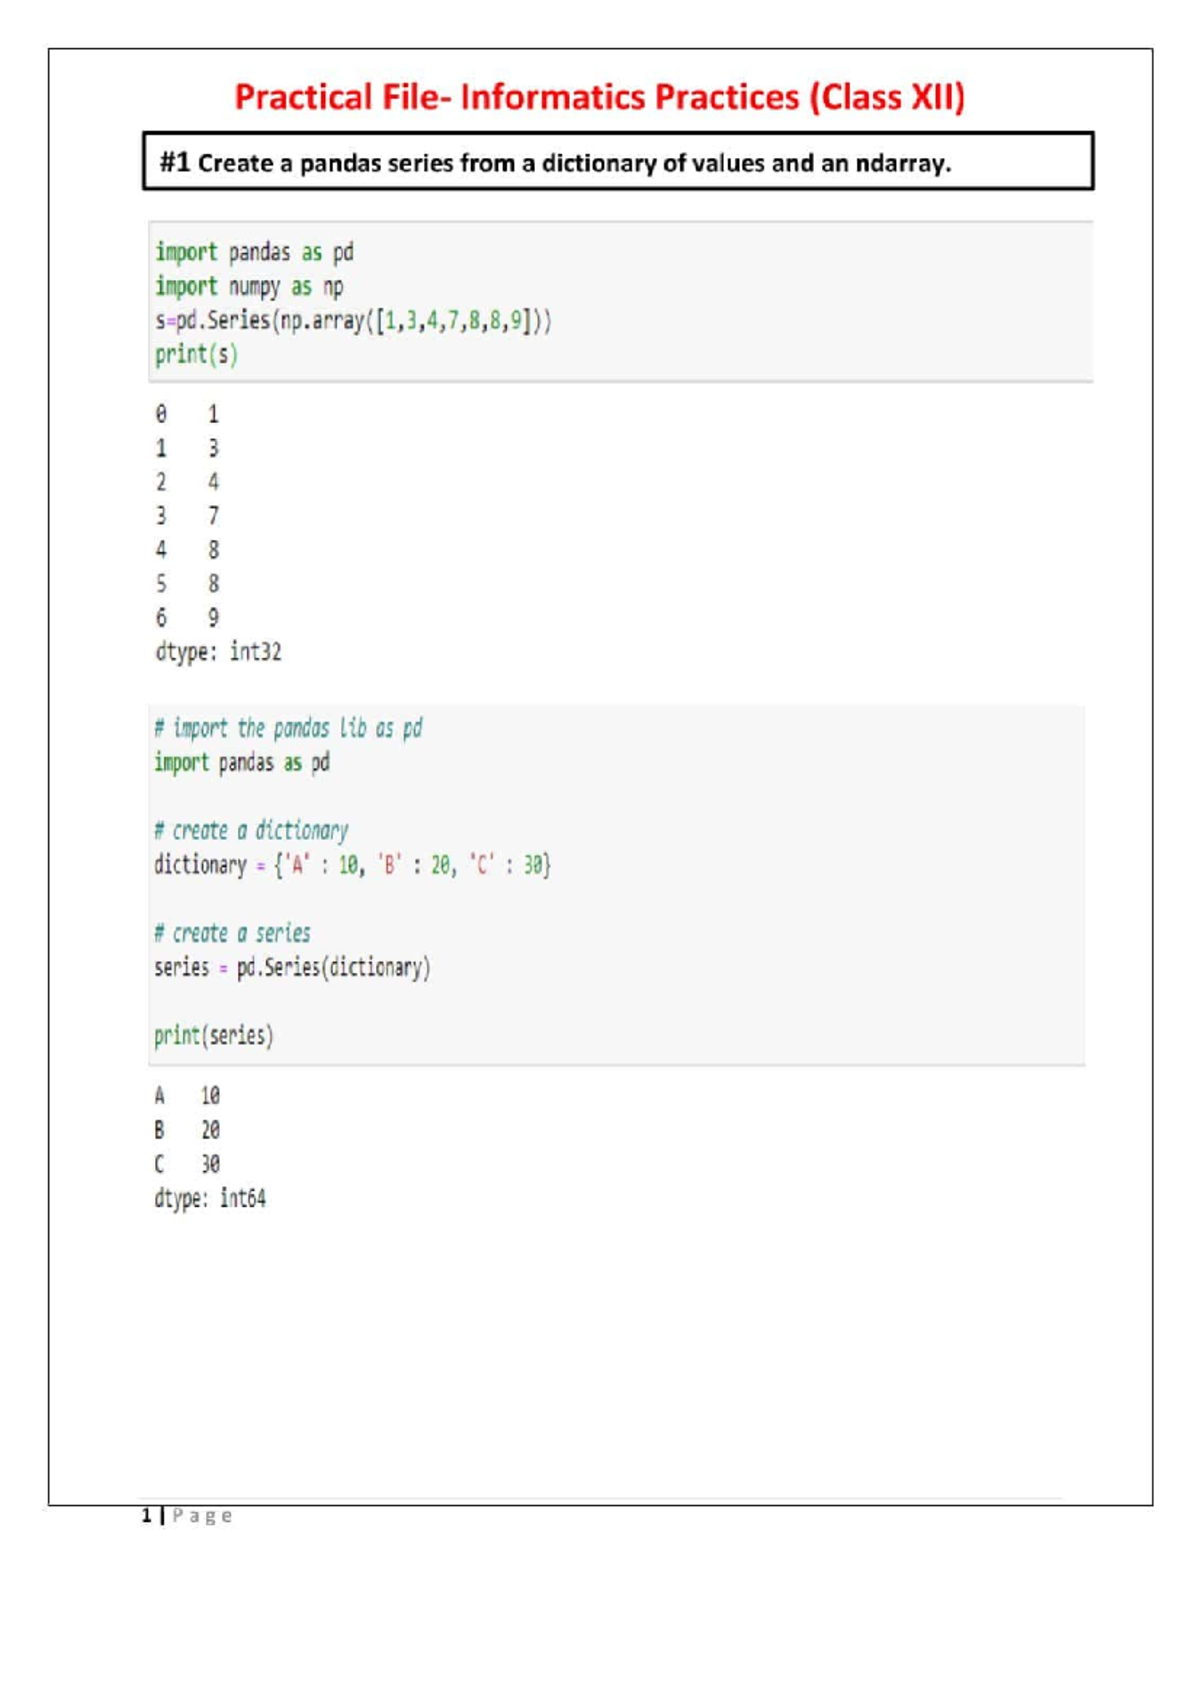Click the 'dtype: int32' output line
Image resolution: width=1200 pixels, height=1698 pixels.
pyautogui.click(x=218, y=652)
